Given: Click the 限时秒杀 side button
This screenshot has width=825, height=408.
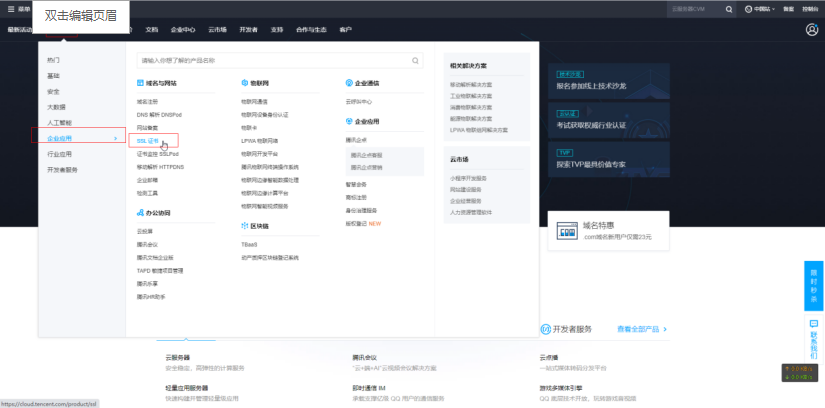Looking at the screenshot, I should point(813,286).
